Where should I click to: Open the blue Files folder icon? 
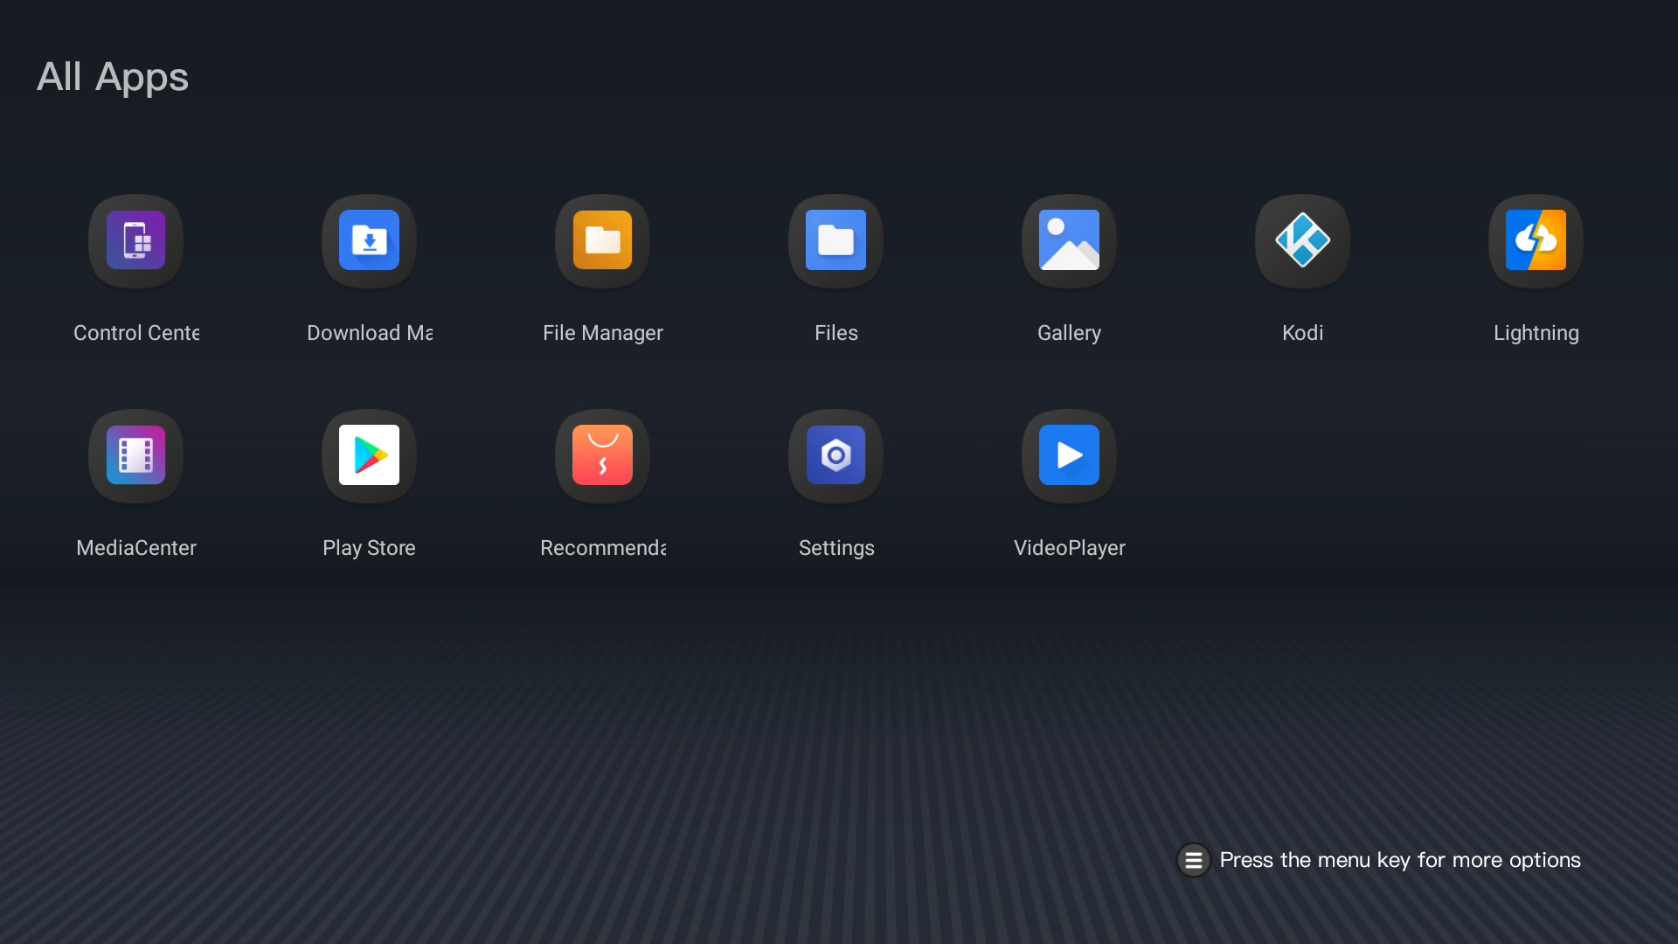[x=836, y=241]
